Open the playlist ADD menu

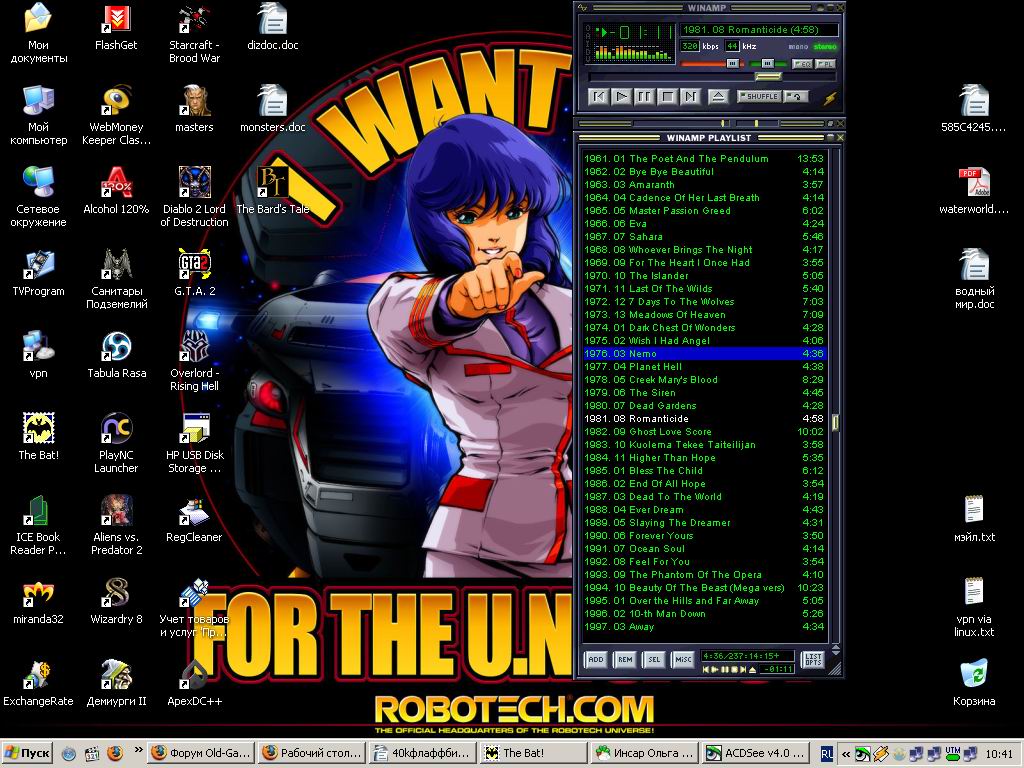click(x=596, y=660)
